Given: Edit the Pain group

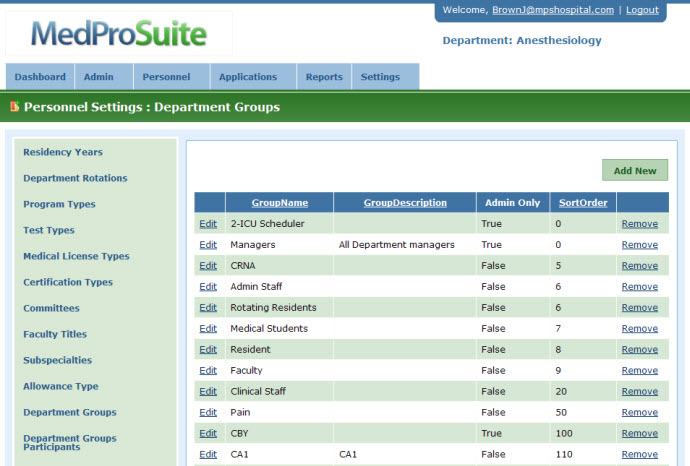Looking at the screenshot, I should coord(208,412).
